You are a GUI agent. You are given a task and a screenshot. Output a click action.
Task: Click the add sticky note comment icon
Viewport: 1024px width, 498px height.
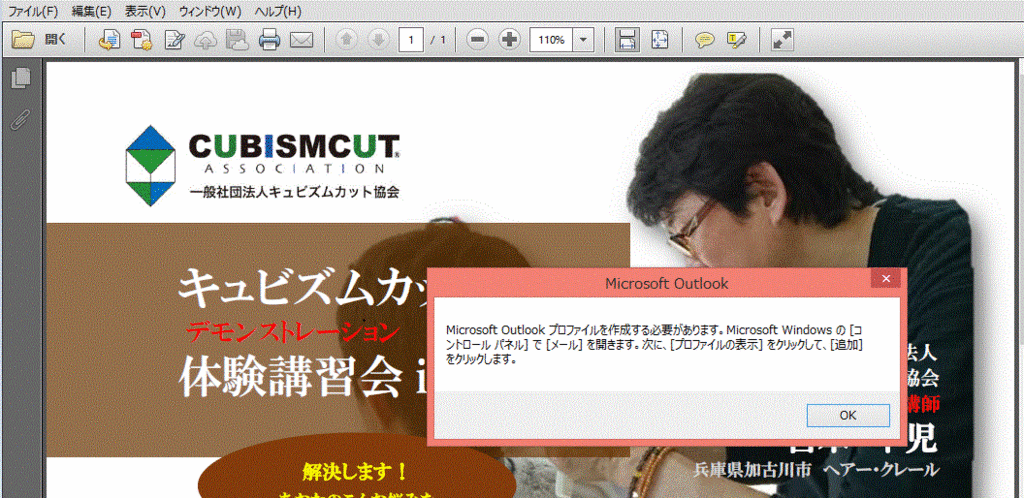coord(704,40)
